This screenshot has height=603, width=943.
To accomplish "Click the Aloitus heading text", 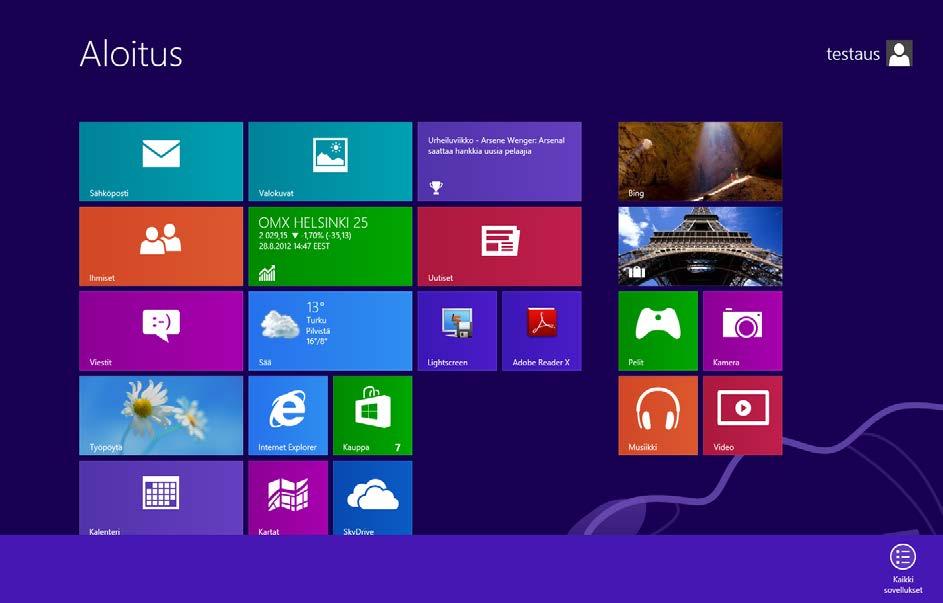I will pos(131,54).
